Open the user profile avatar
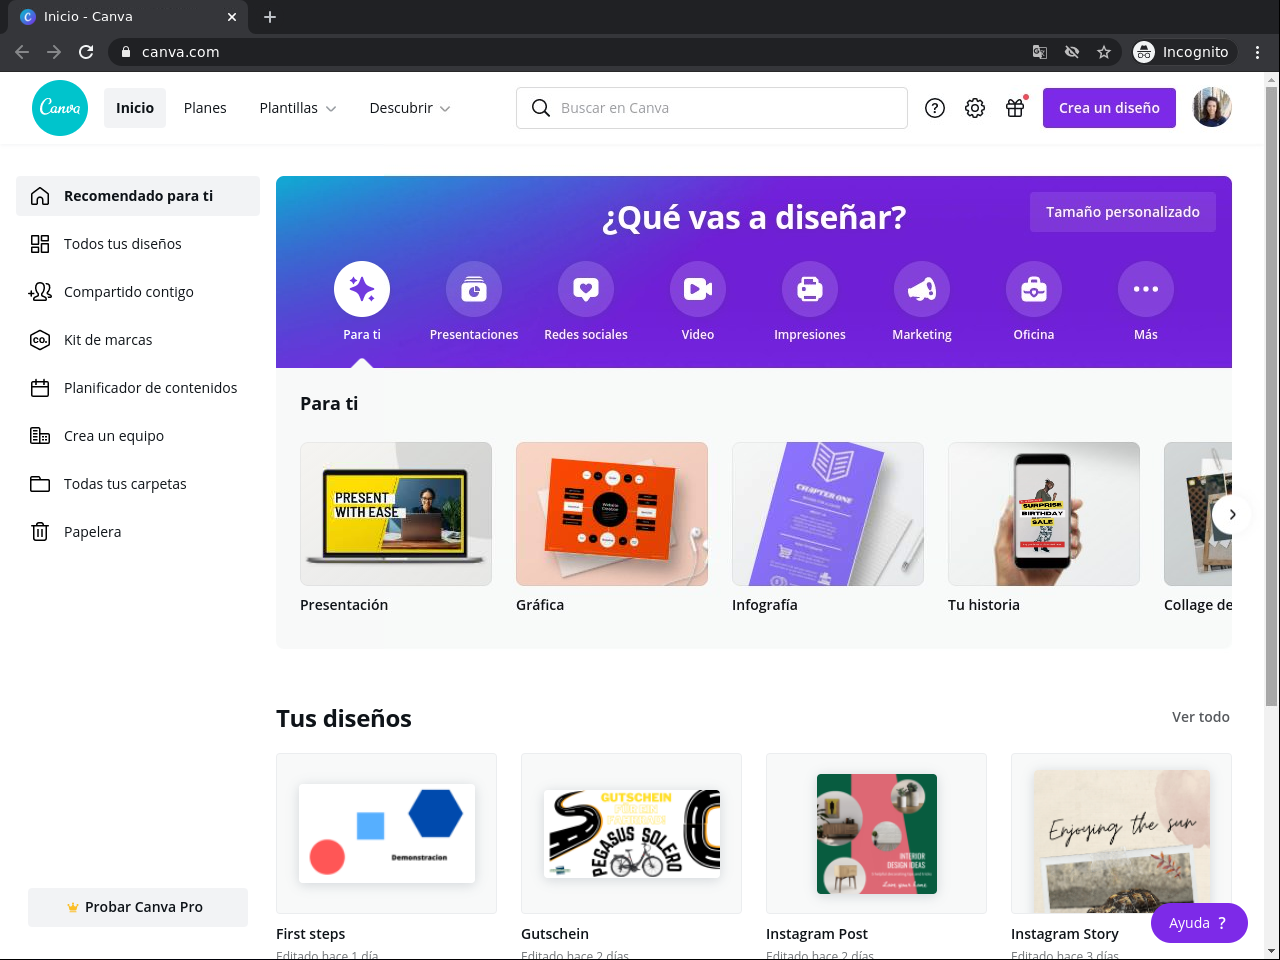 point(1212,108)
